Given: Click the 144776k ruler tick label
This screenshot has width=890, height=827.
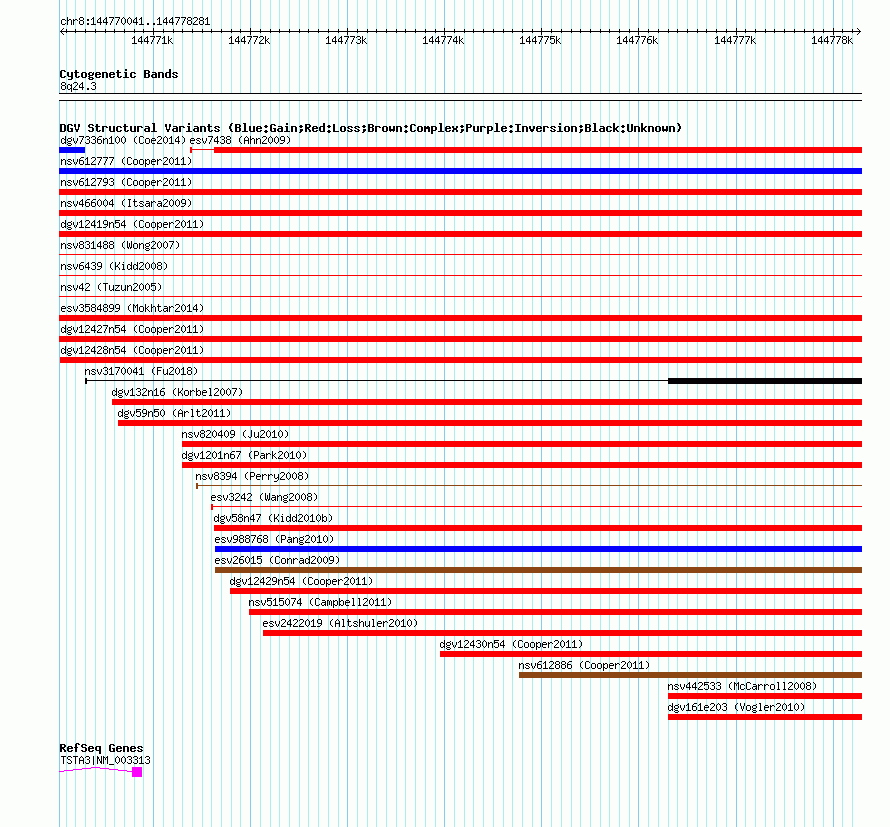Looking at the screenshot, I should [637, 40].
